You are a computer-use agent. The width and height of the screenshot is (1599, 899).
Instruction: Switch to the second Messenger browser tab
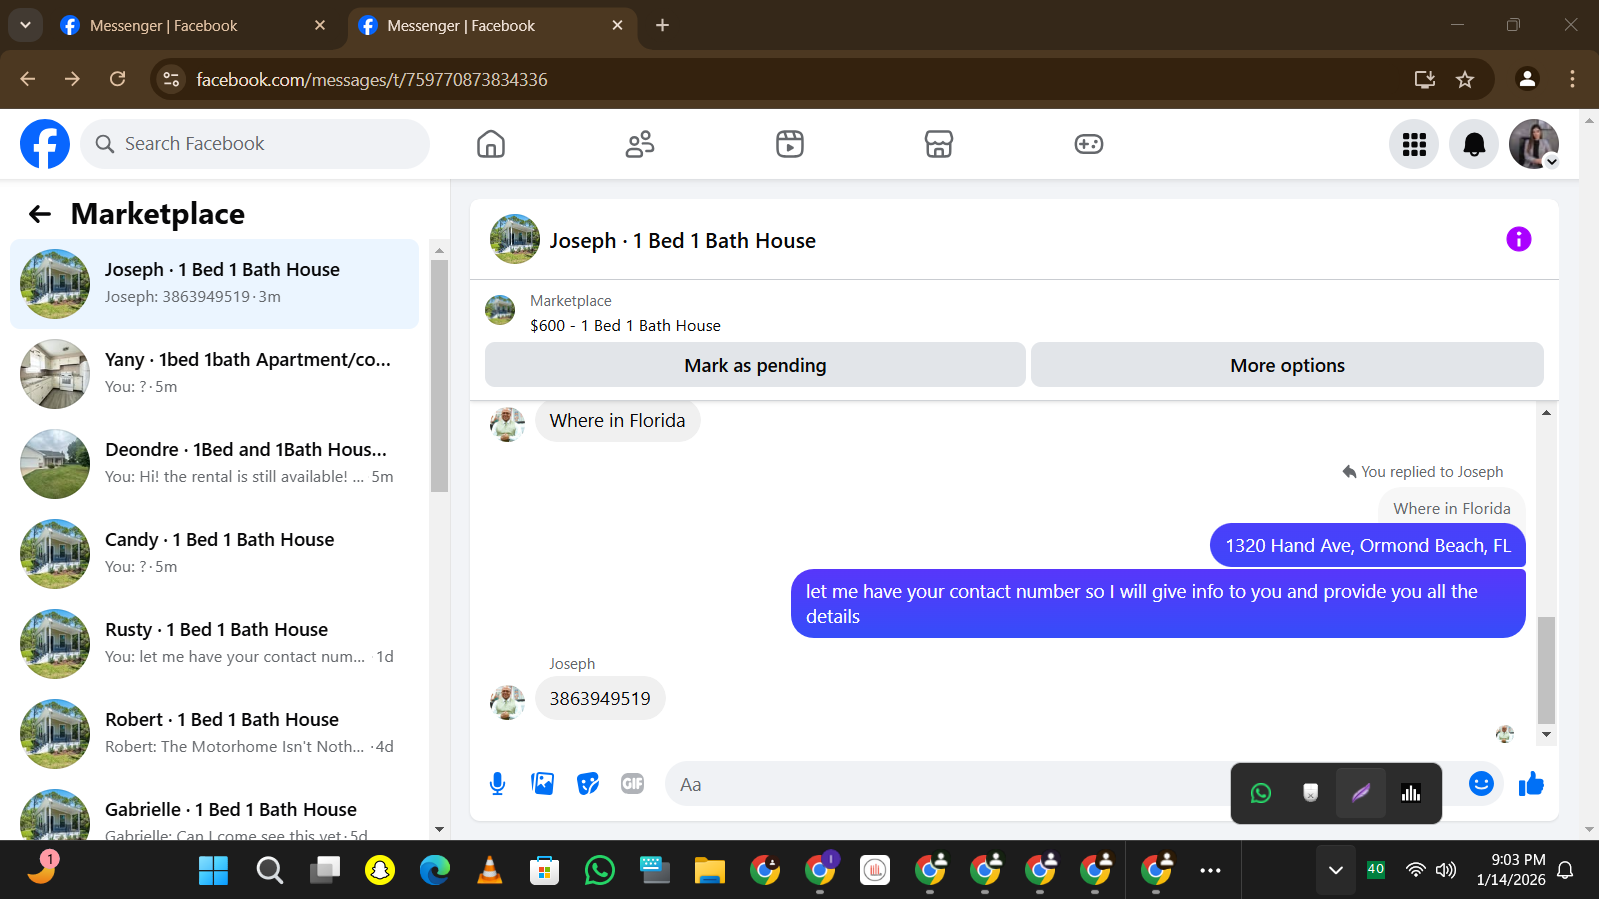490,26
